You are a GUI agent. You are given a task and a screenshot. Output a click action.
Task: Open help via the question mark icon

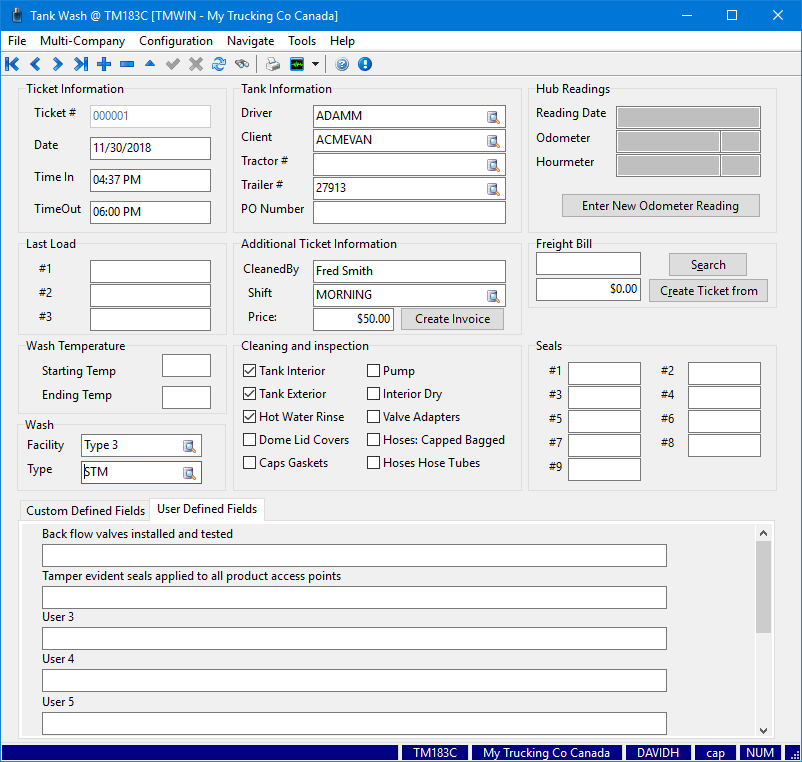(x=342, y=64)
